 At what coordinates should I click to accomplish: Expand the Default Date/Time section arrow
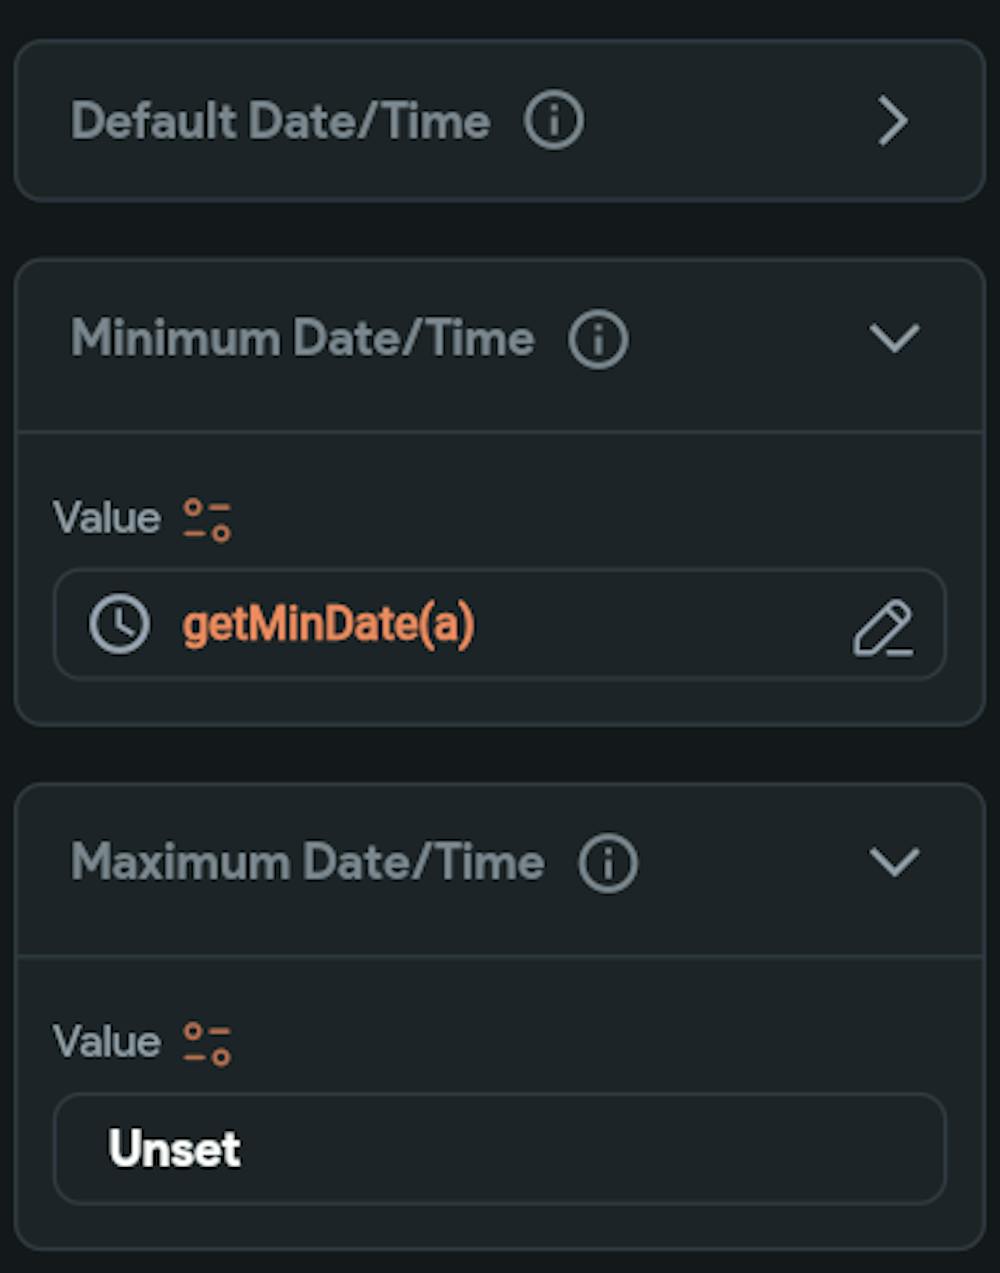[x=892, y=122]
